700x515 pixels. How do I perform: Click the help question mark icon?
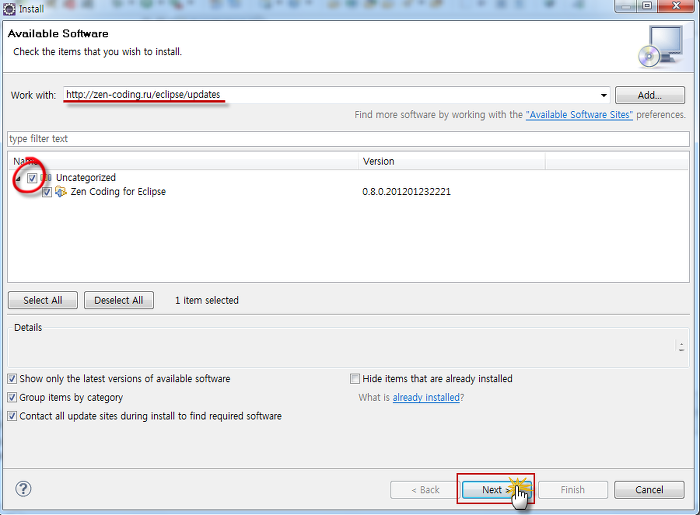tap(23, 489)
